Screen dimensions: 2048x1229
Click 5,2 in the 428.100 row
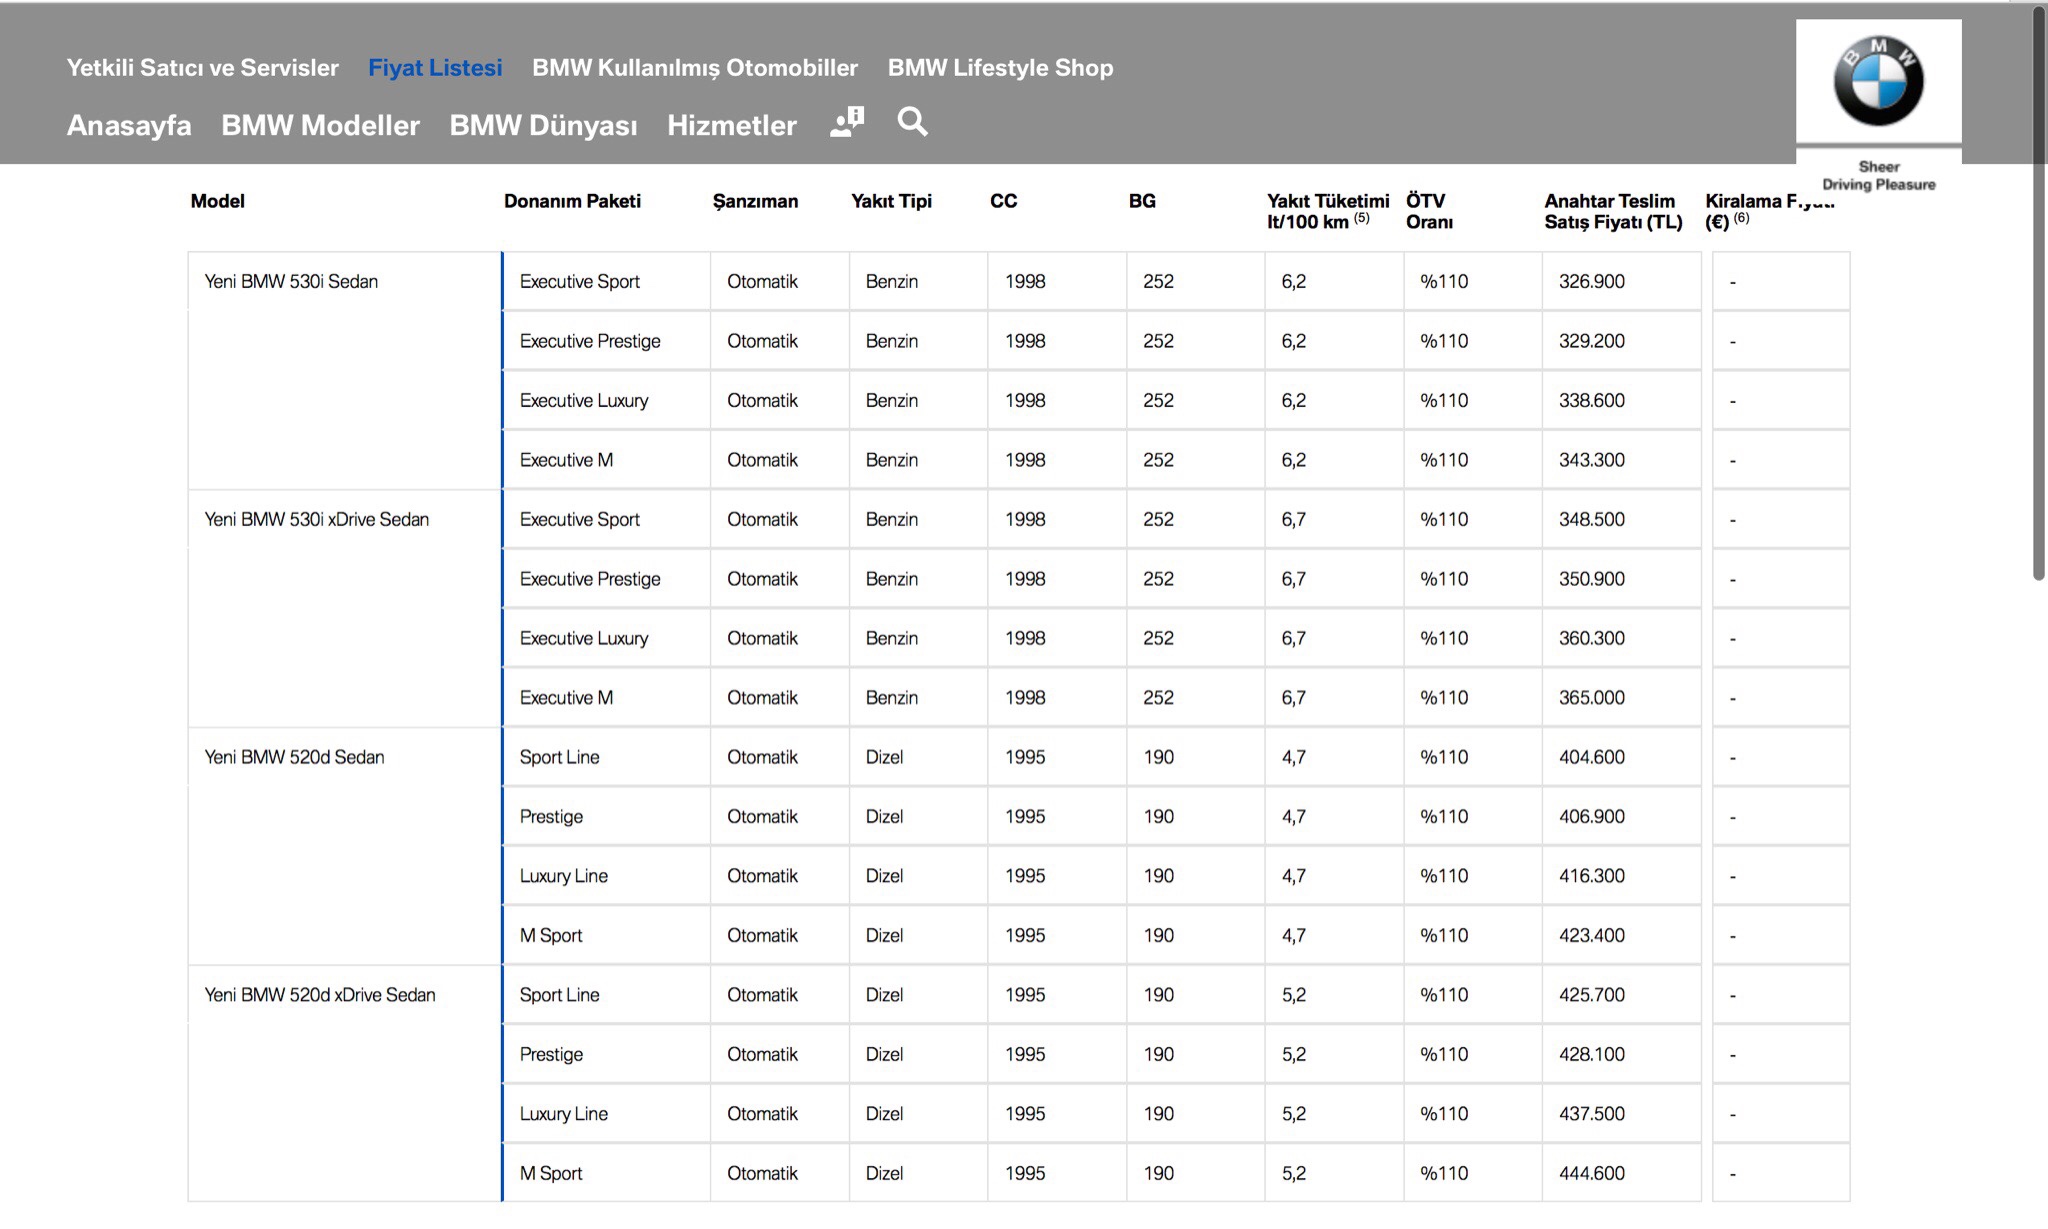[x=1293, y=1054]
